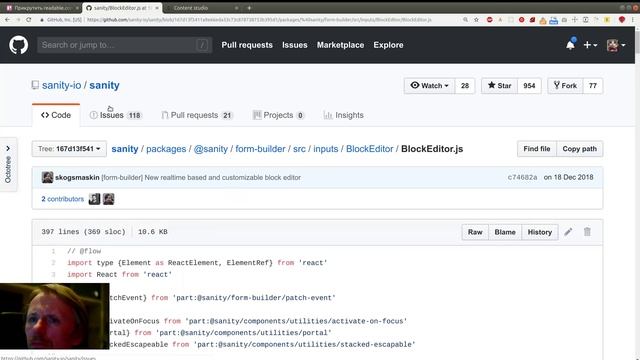Open Issues in top navigation
640x360 pixels.
[x=295, y=45]
